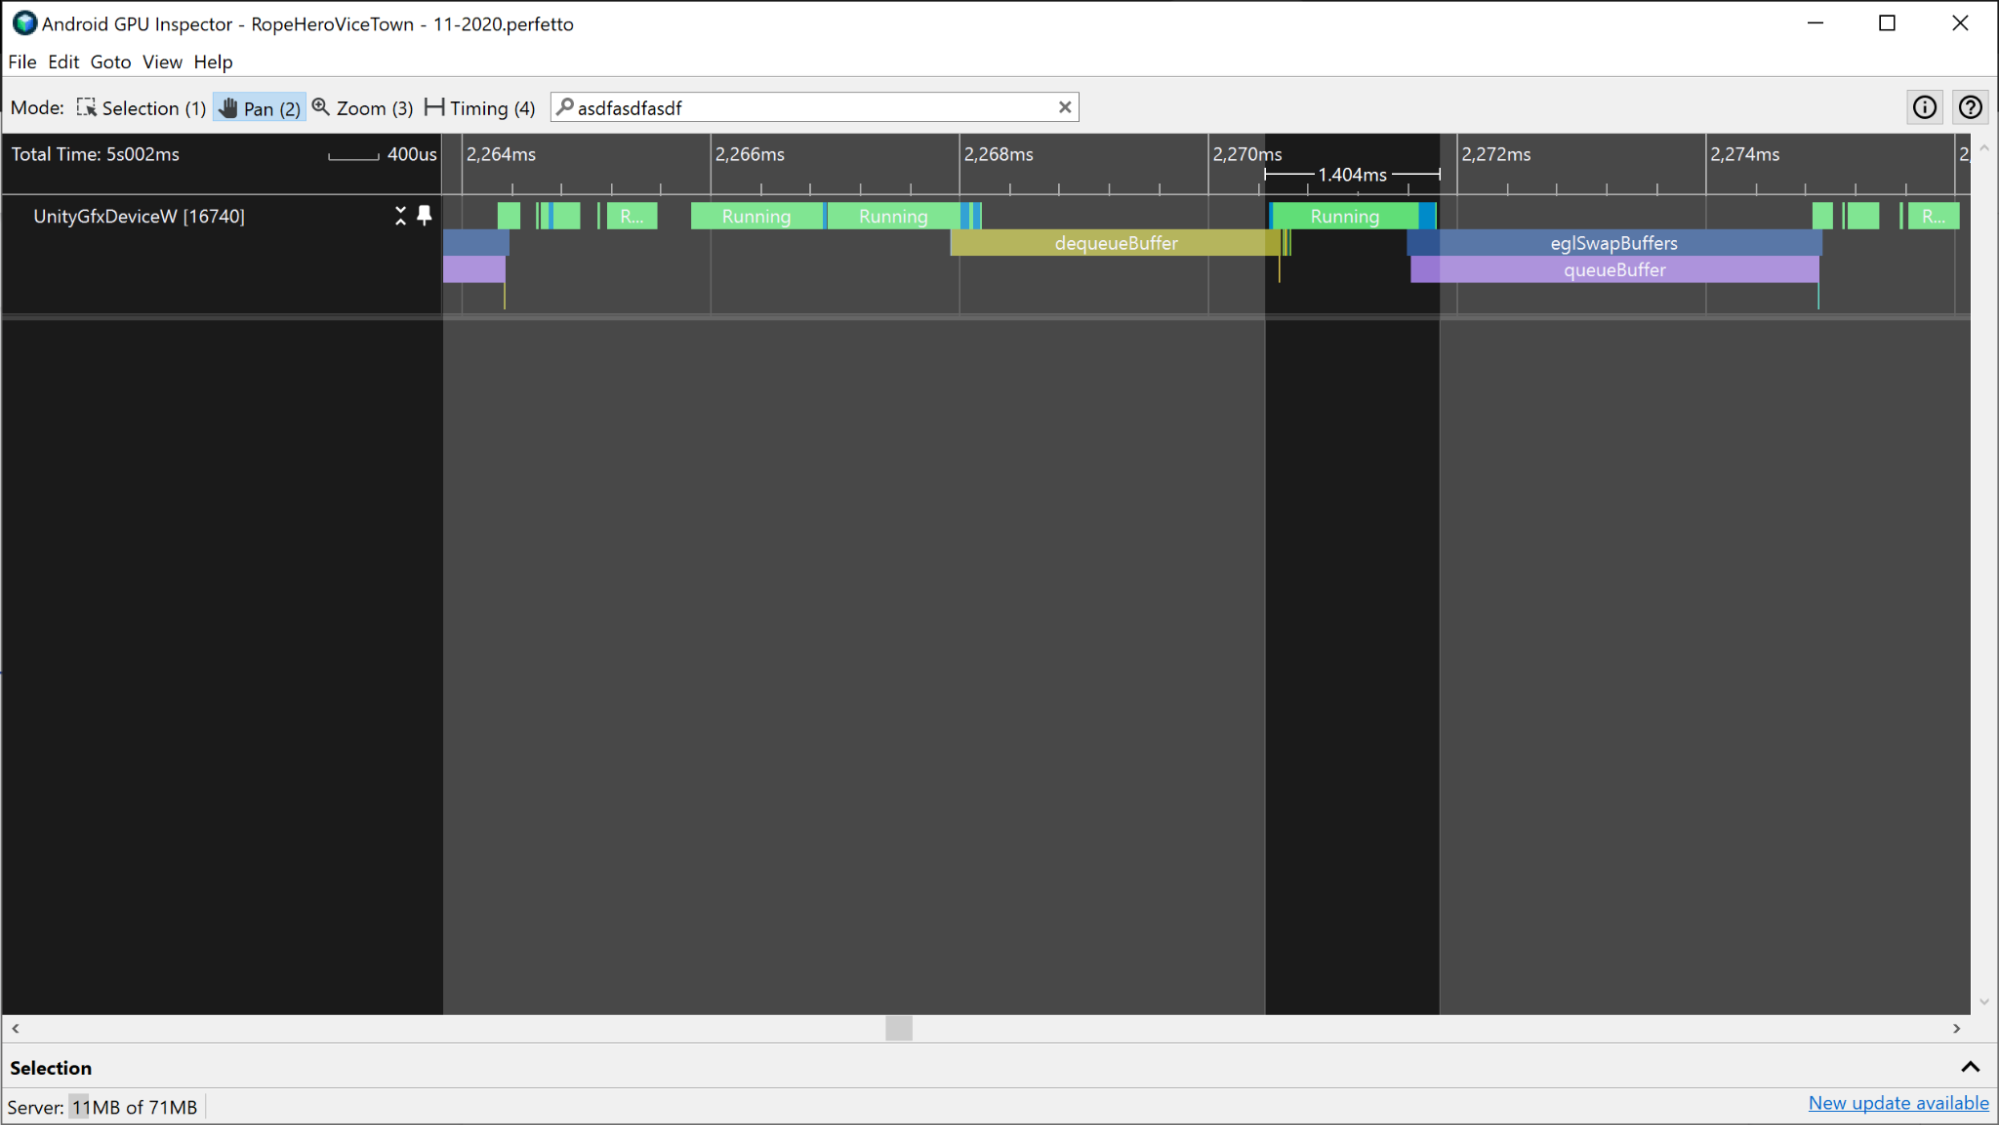Click the horizontal scrollbar thumb
The image size is (1999, 1126).
(x=898, y=1028)
